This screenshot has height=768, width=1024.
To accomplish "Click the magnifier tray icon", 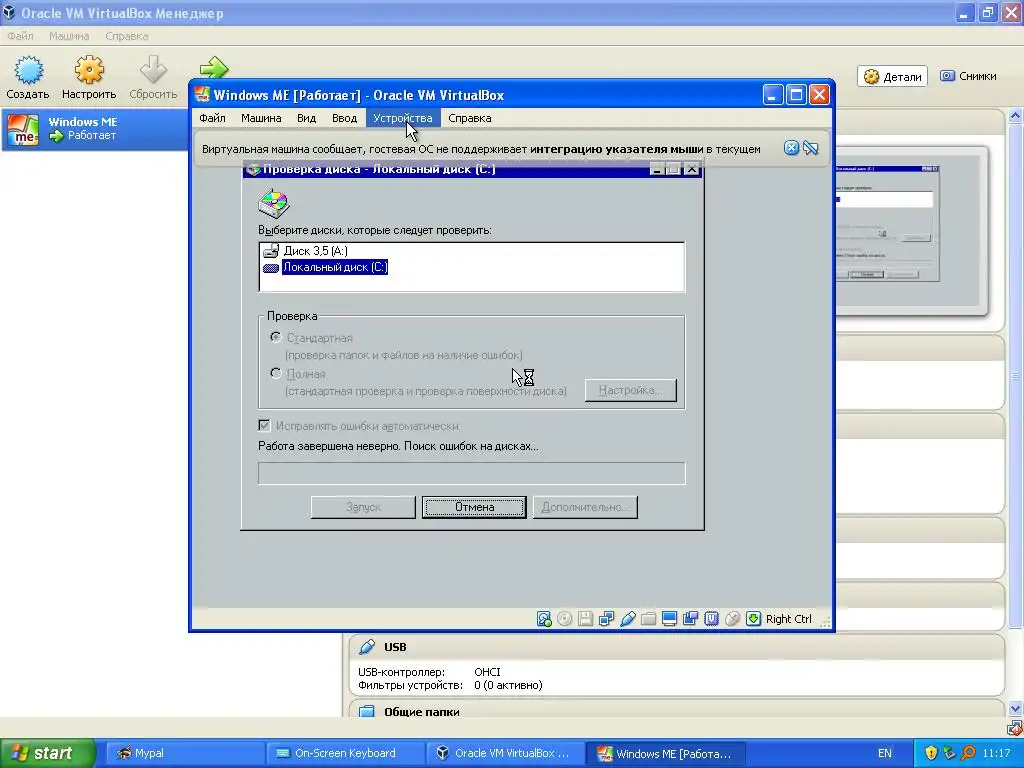I will (968, 753).
